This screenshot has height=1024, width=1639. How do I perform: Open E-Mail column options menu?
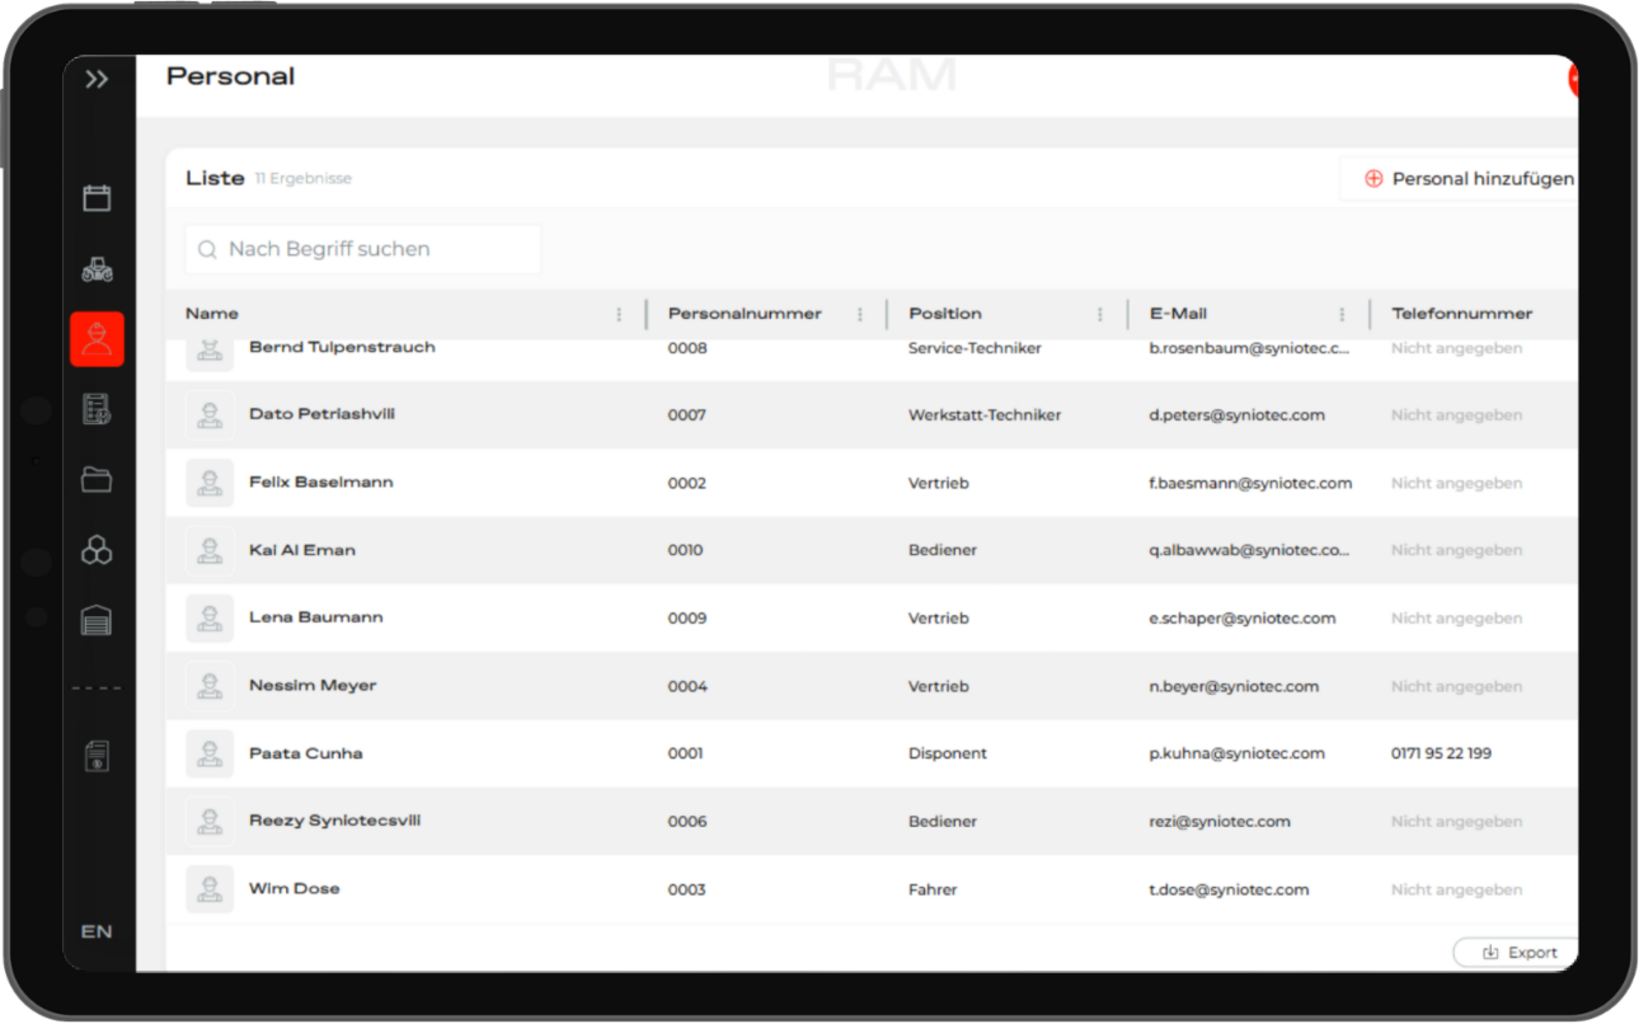click(1342, 314)
